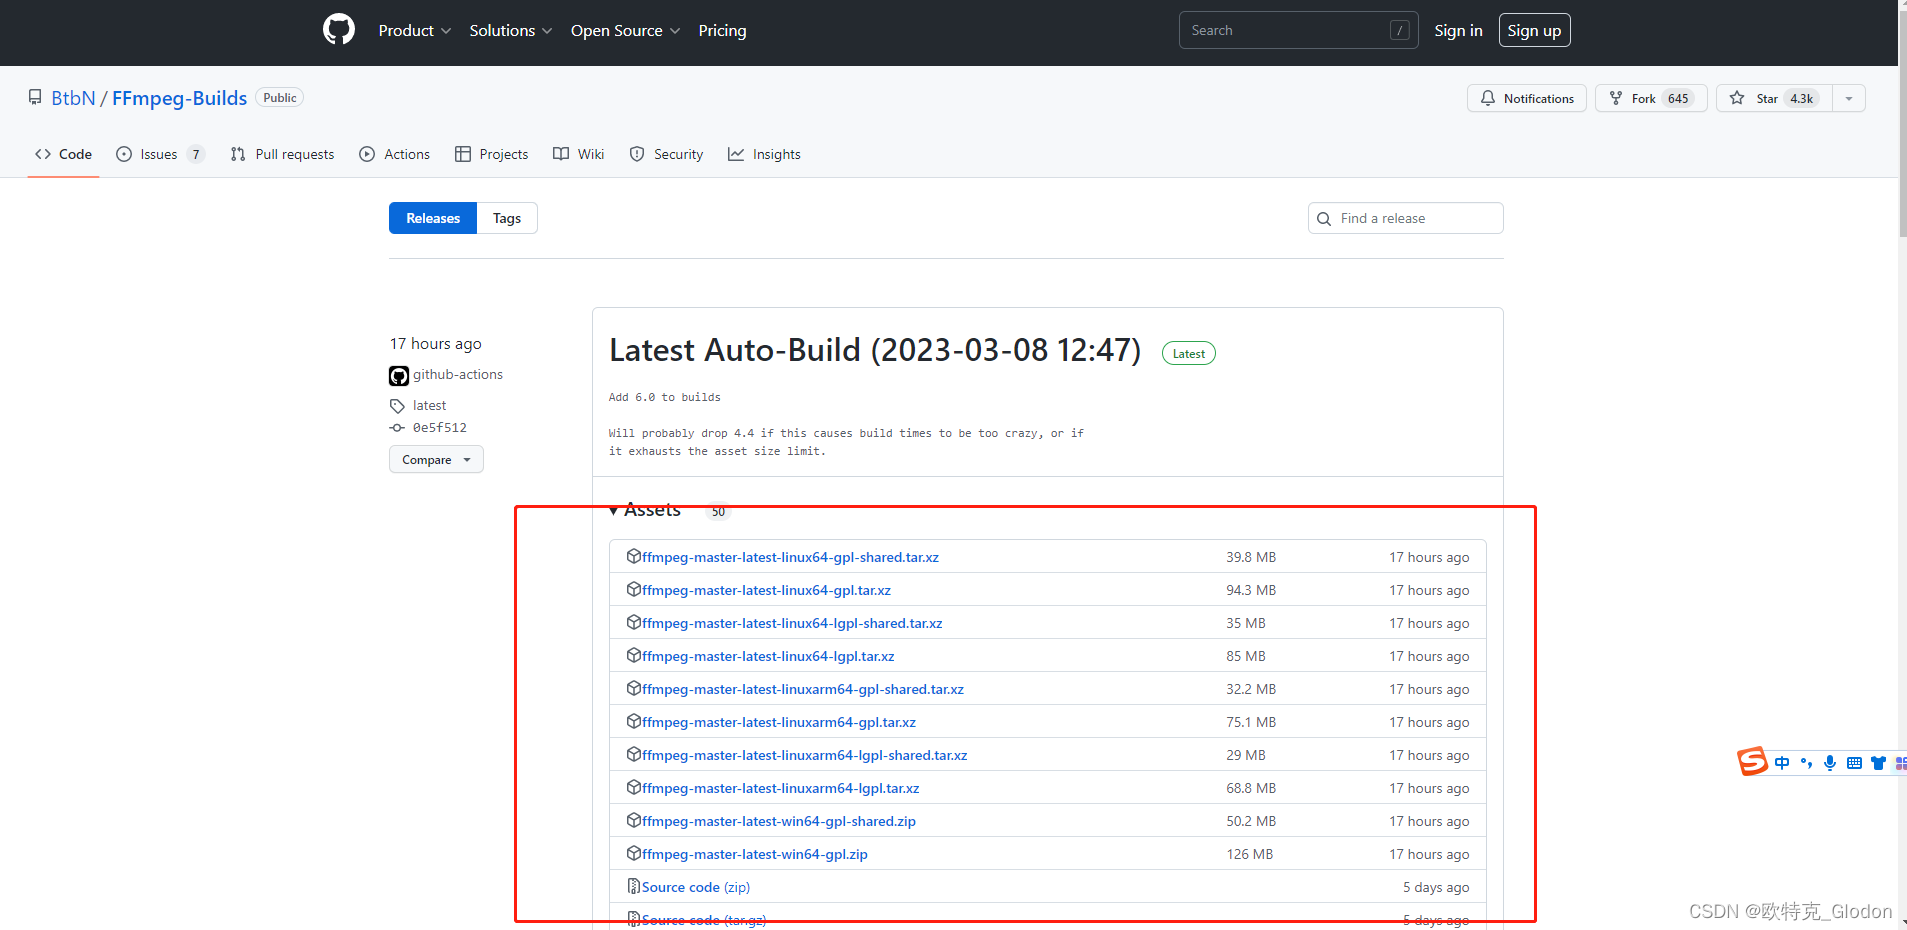Expand the Solutions menu
Image resolution: width=1907 pixels, height=930 pixels.
tap(510, 31)
